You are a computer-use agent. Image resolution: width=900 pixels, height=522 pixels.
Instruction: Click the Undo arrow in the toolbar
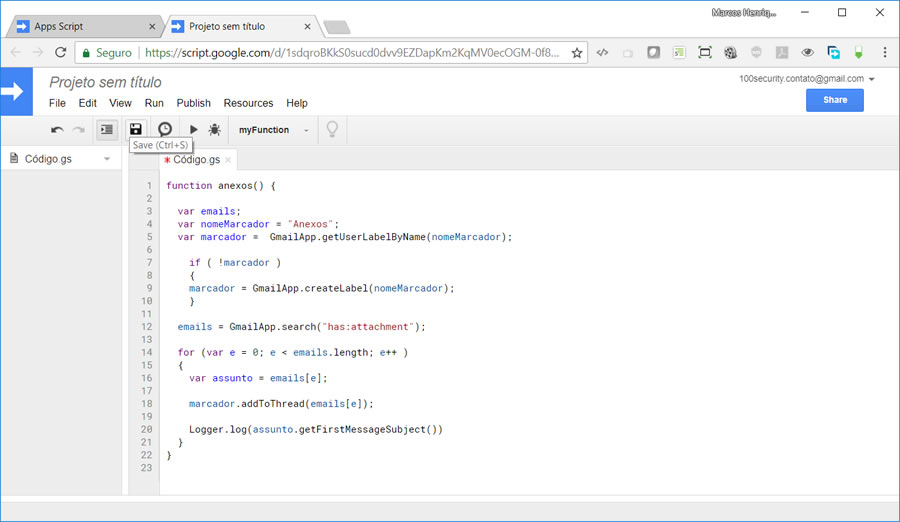click(x=57, y=130)
